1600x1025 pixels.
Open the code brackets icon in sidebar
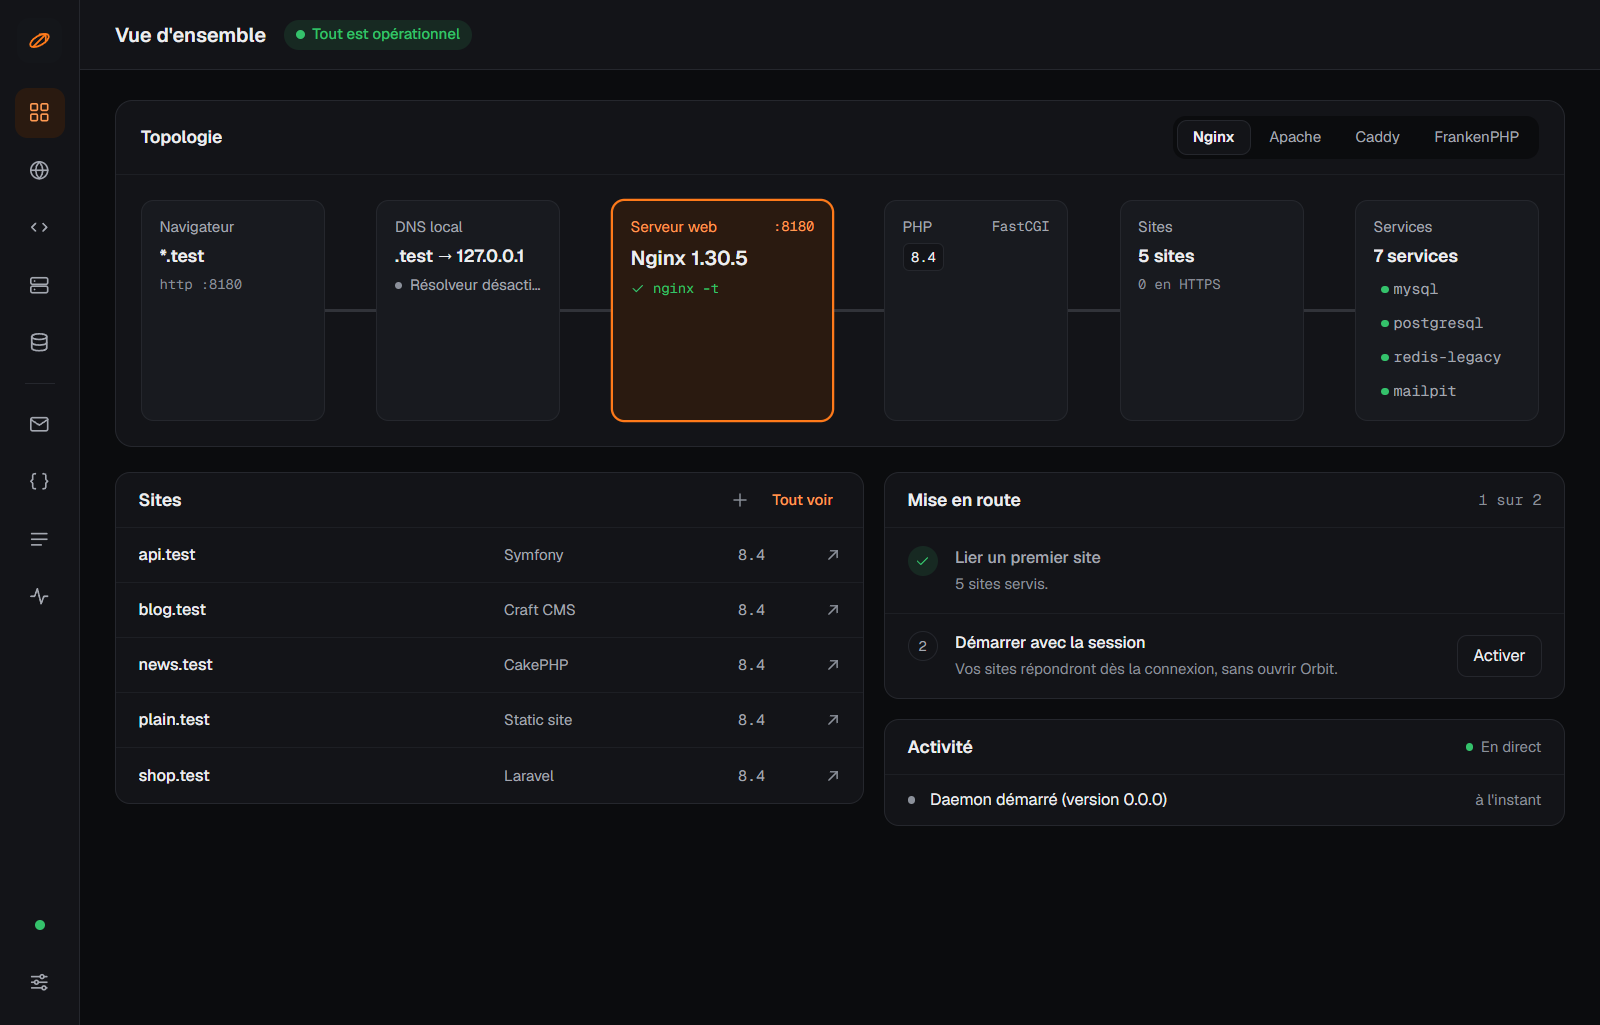click(x=39, y=227)
